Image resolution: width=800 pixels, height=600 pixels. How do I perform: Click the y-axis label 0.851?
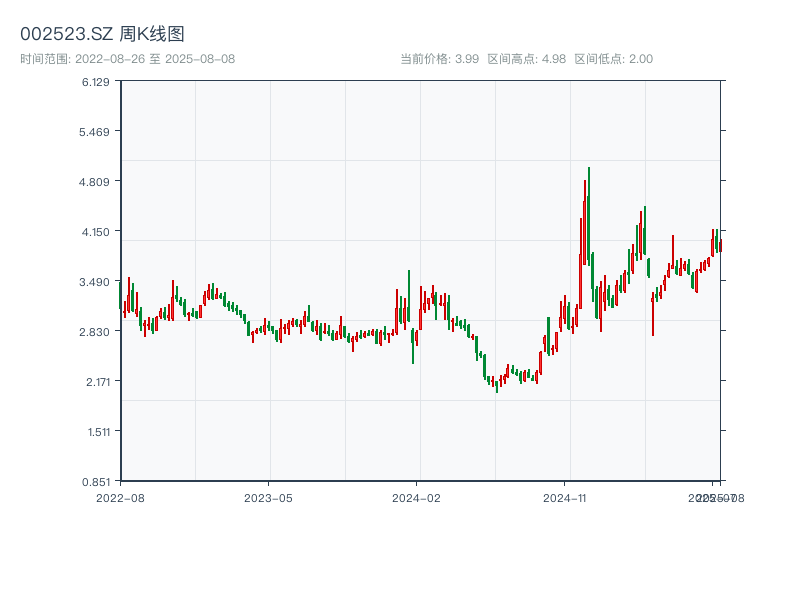coord(95,482)
